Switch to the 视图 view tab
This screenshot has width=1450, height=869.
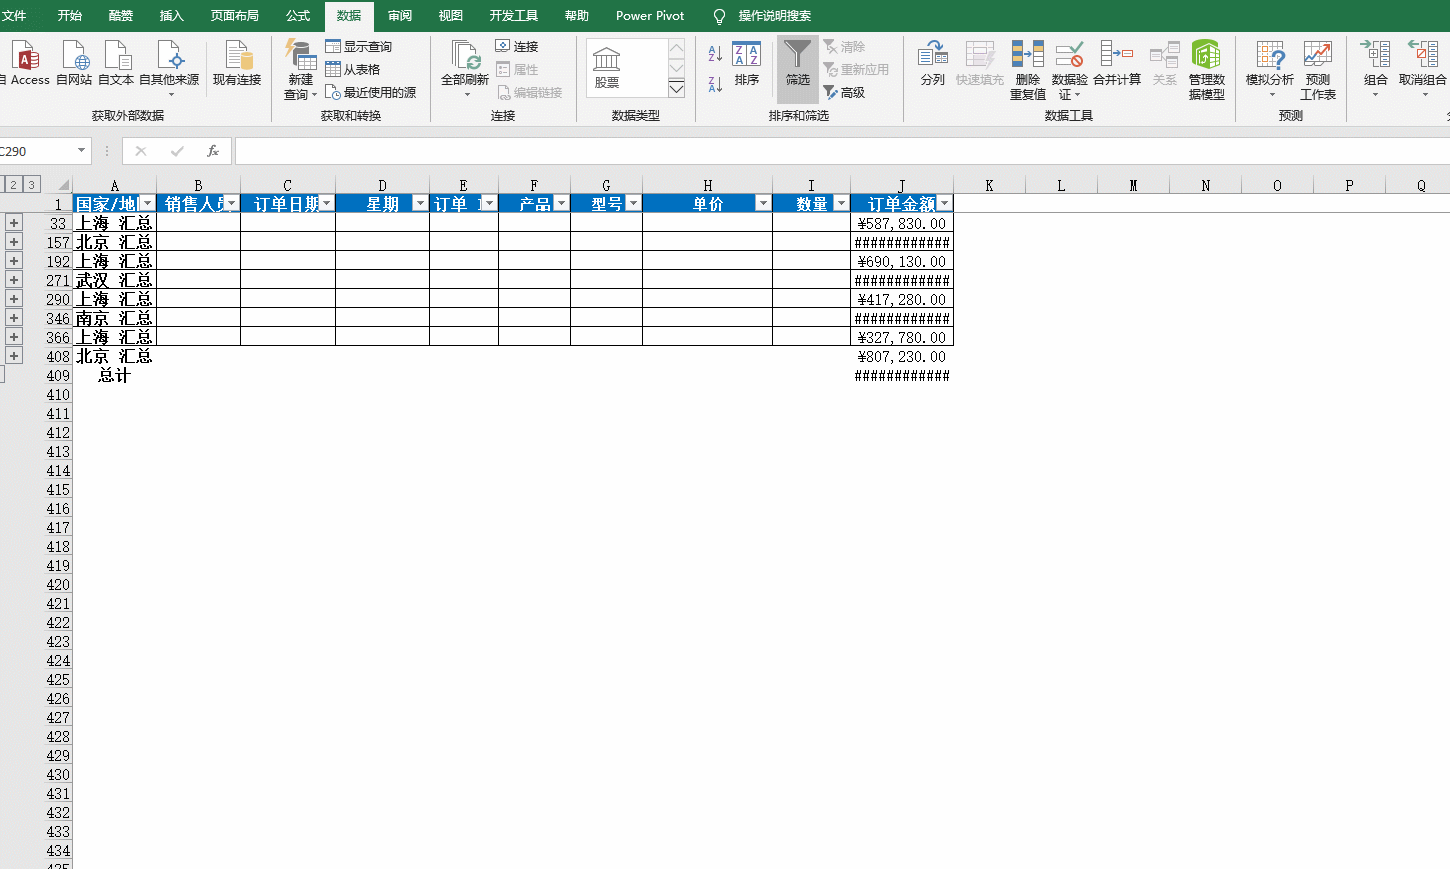[451, 16]
